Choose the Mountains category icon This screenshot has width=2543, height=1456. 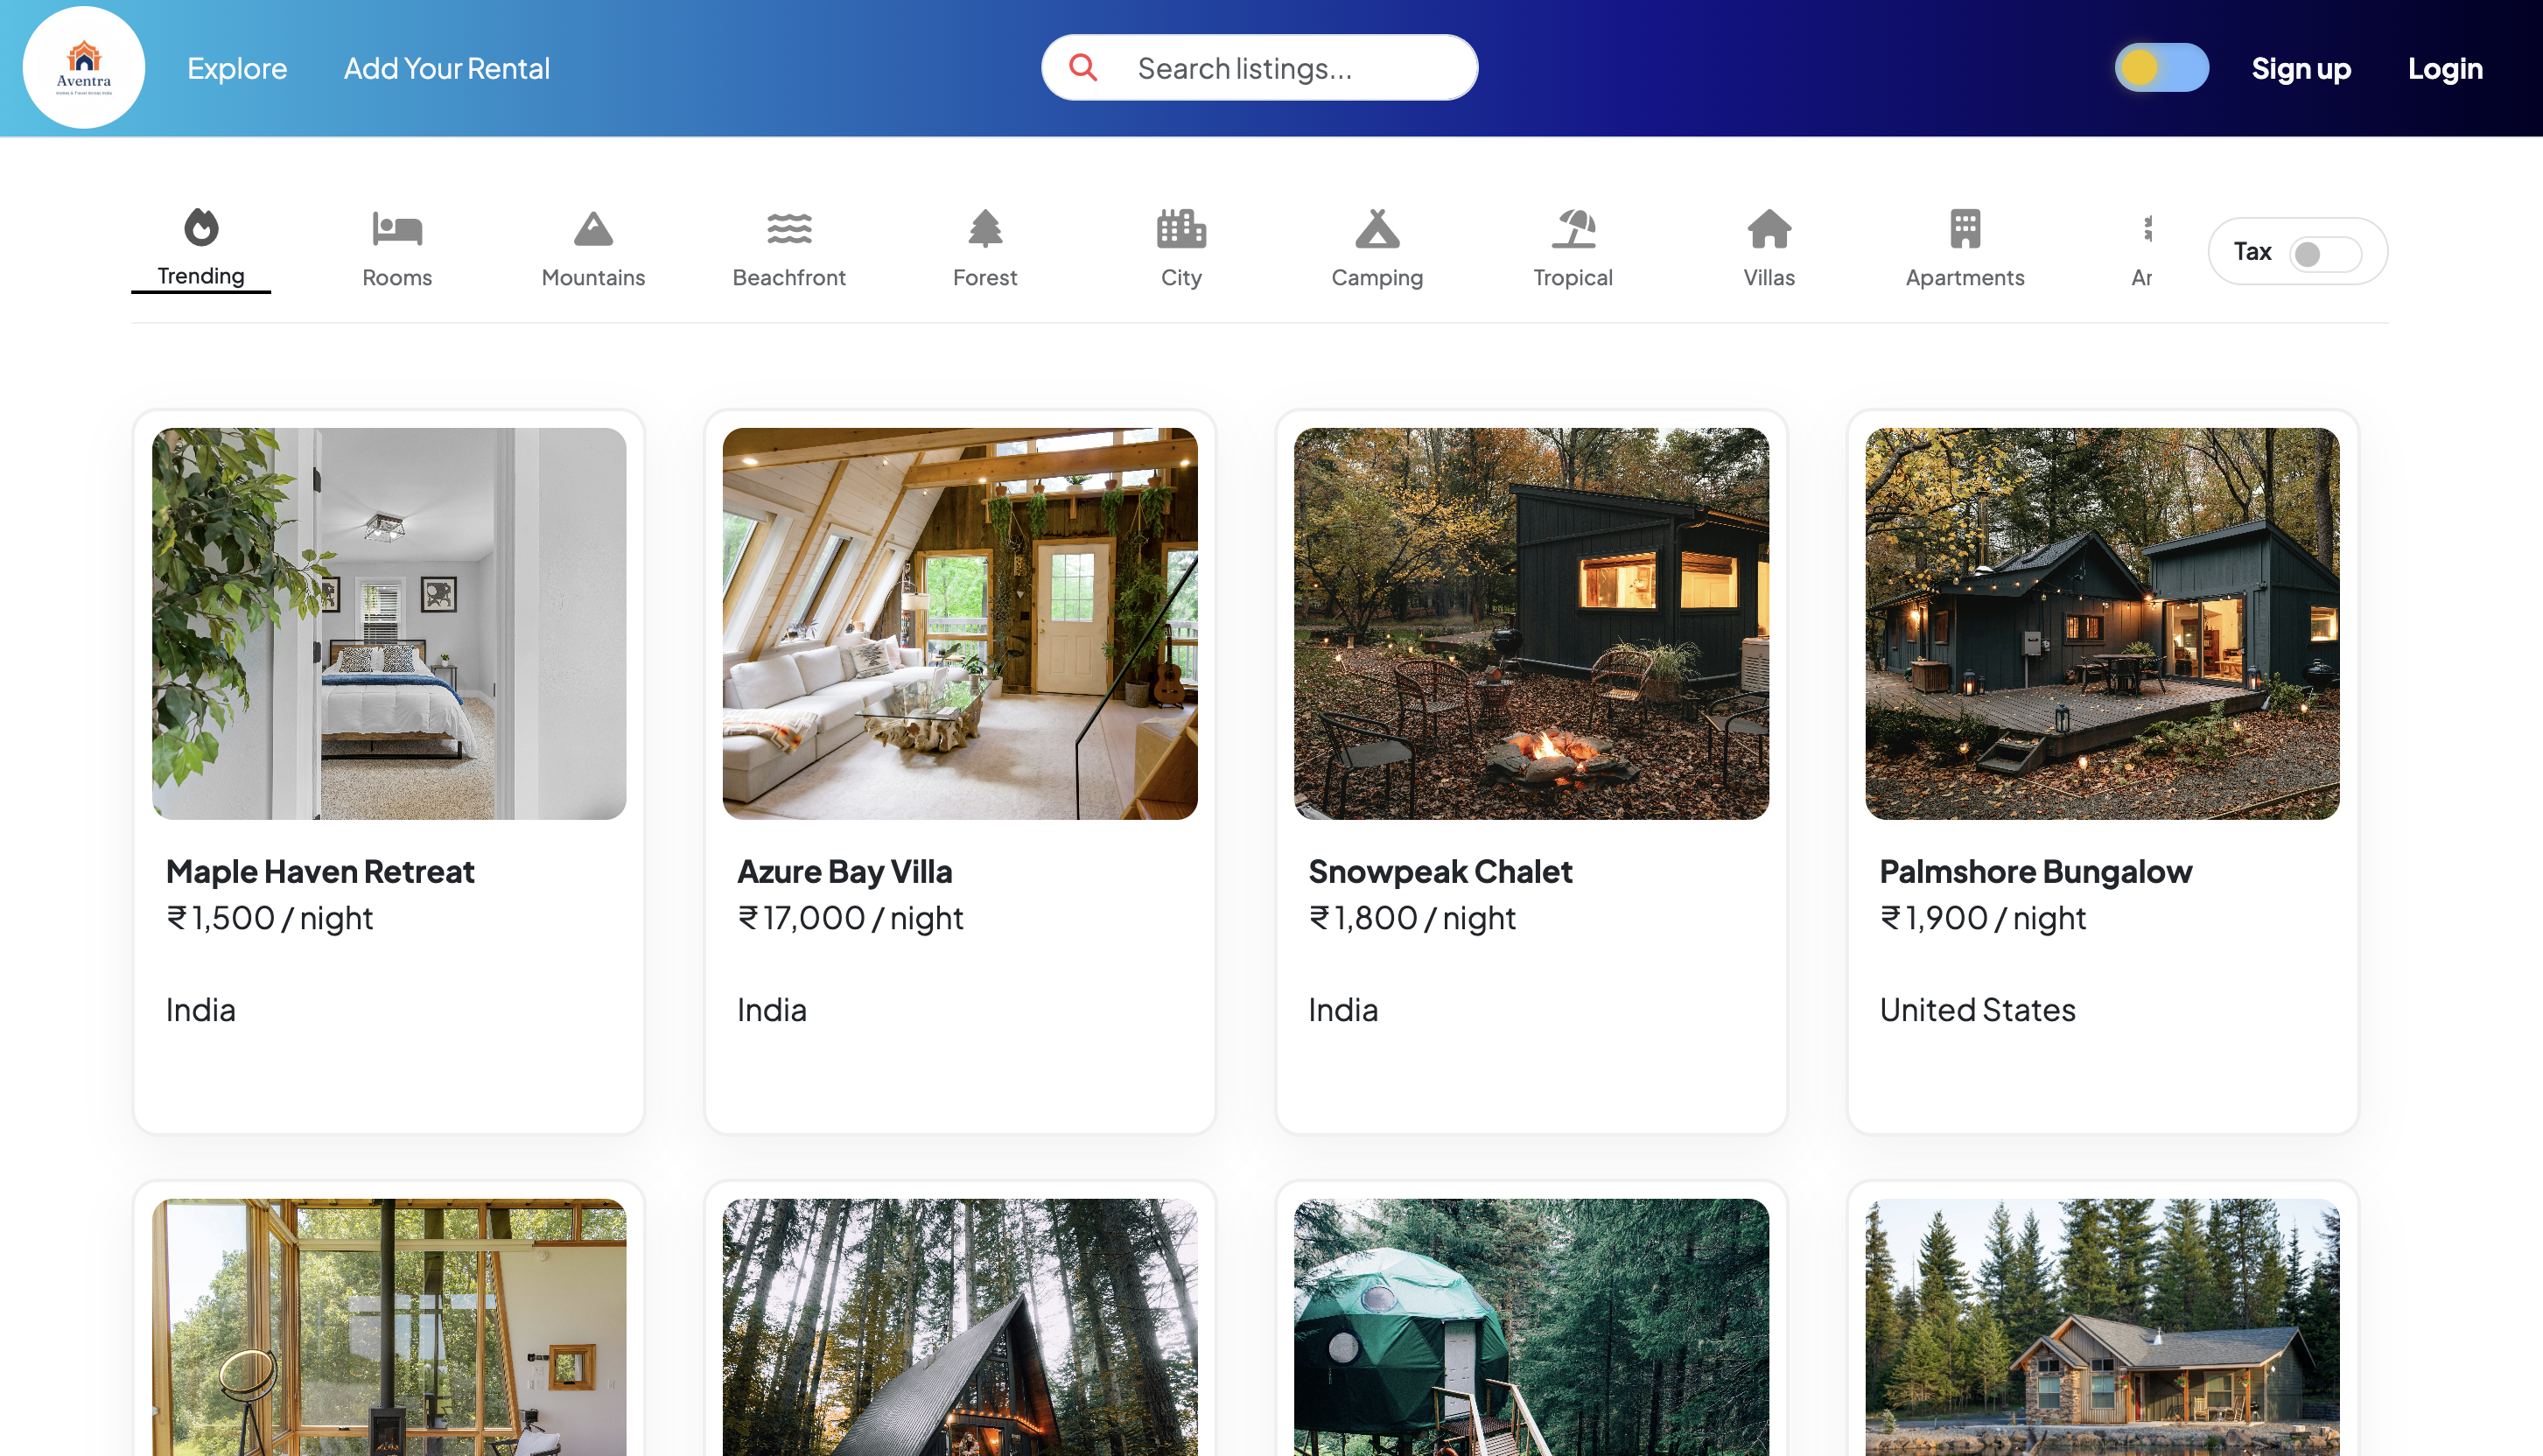click(593, 229)
